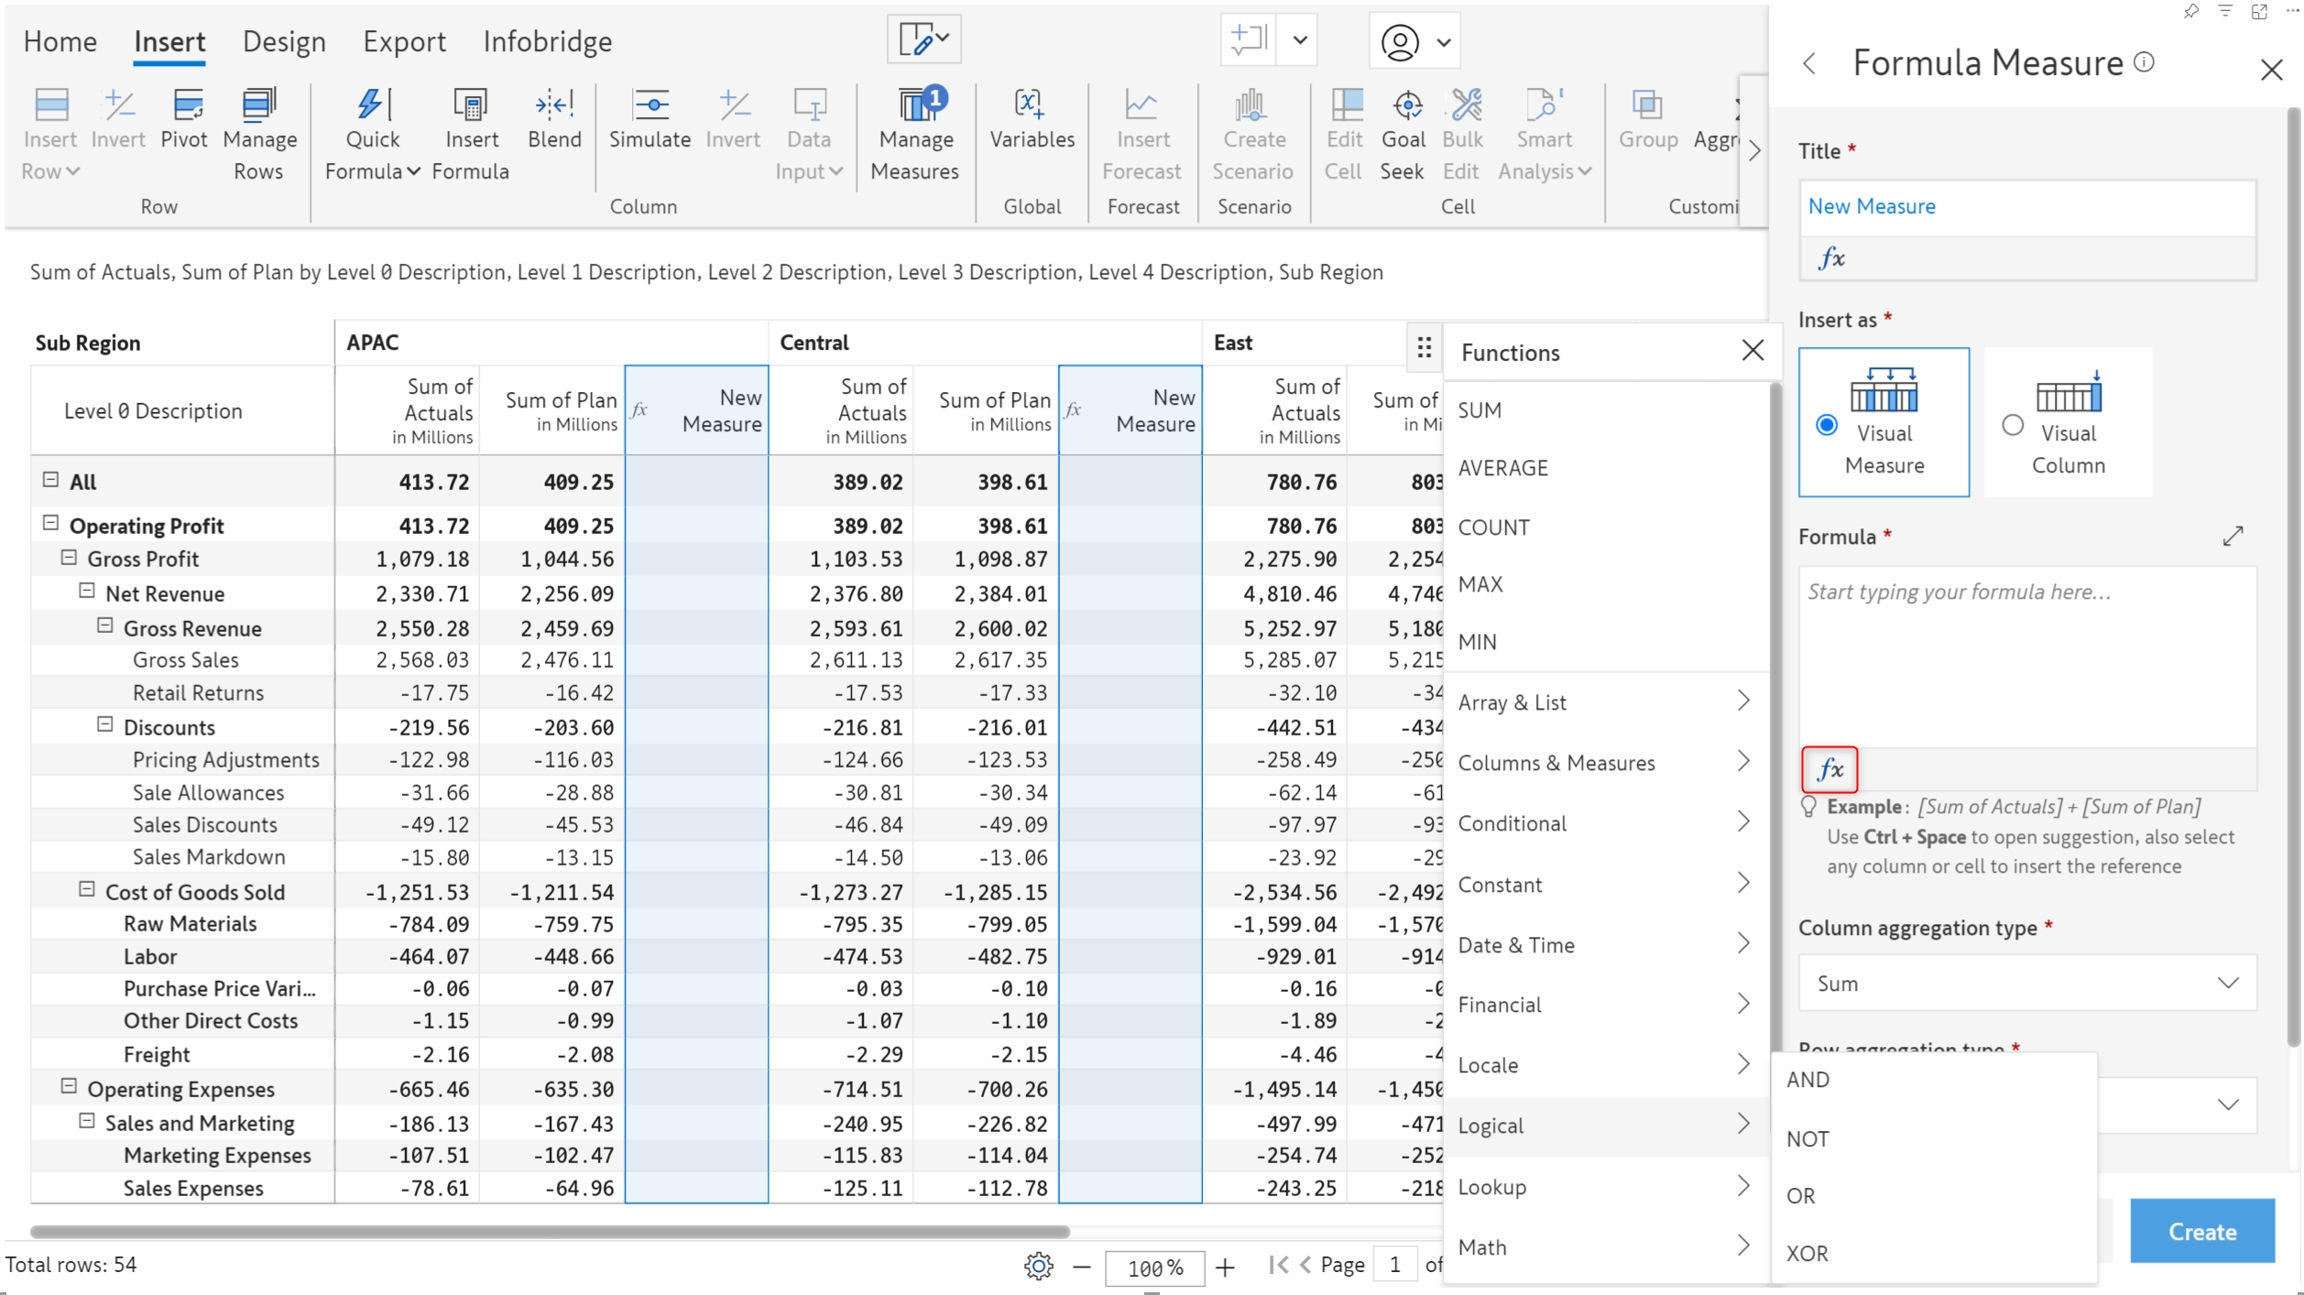Viewport: 2304px width, 1295px height.
Task: Collapse the Gross Profit row
Action: 69,558
